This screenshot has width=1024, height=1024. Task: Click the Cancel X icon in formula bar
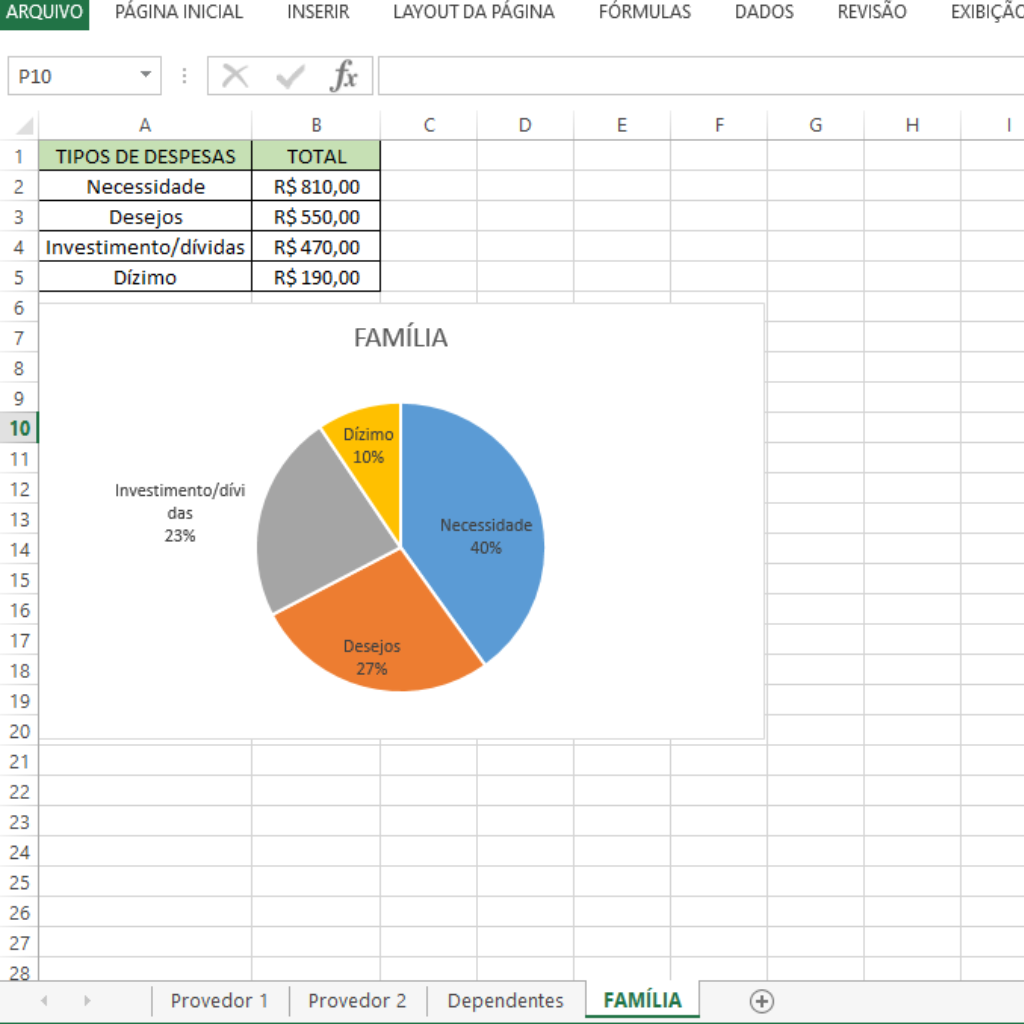coord(235,76)
